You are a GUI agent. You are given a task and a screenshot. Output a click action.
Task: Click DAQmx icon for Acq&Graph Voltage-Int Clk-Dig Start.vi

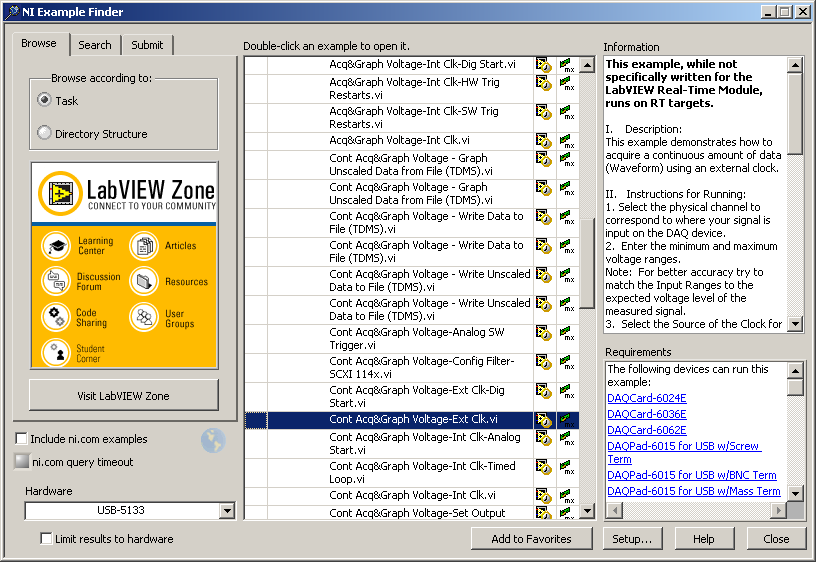567,65
